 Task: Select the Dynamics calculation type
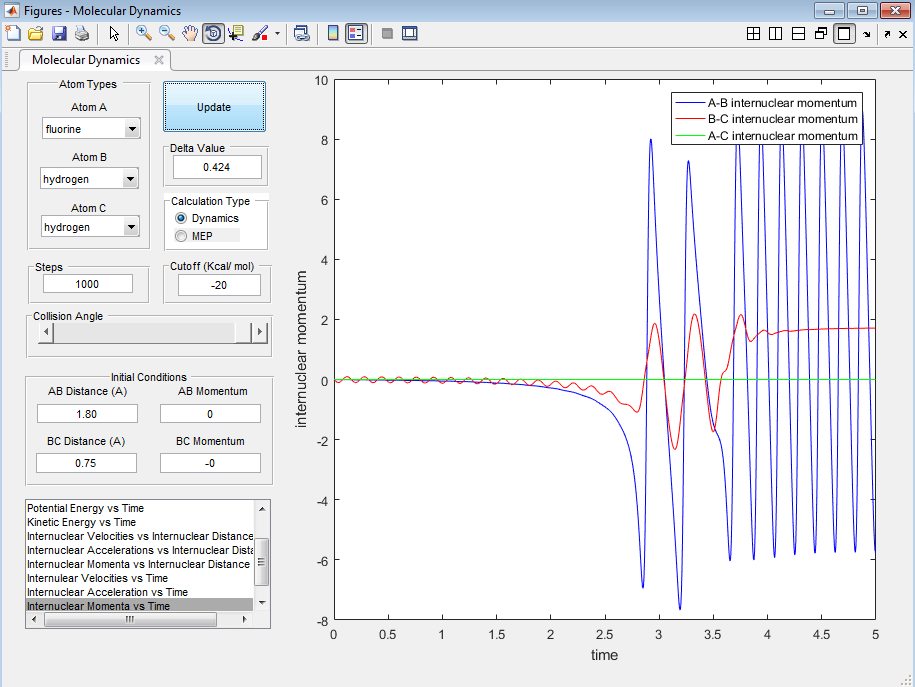(181, 218)
